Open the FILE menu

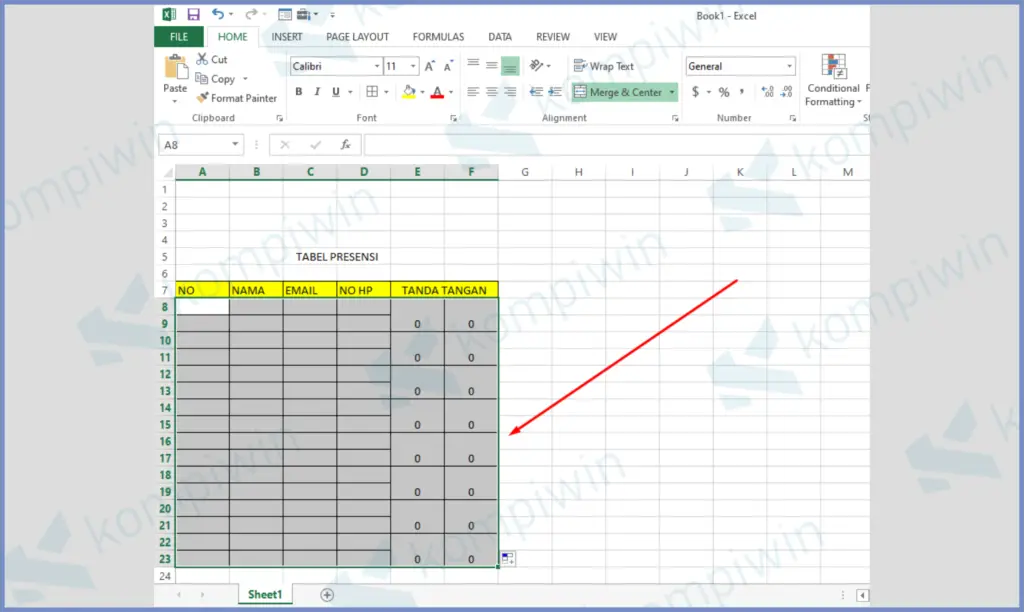pyautogui.click(x=178, y=36)
